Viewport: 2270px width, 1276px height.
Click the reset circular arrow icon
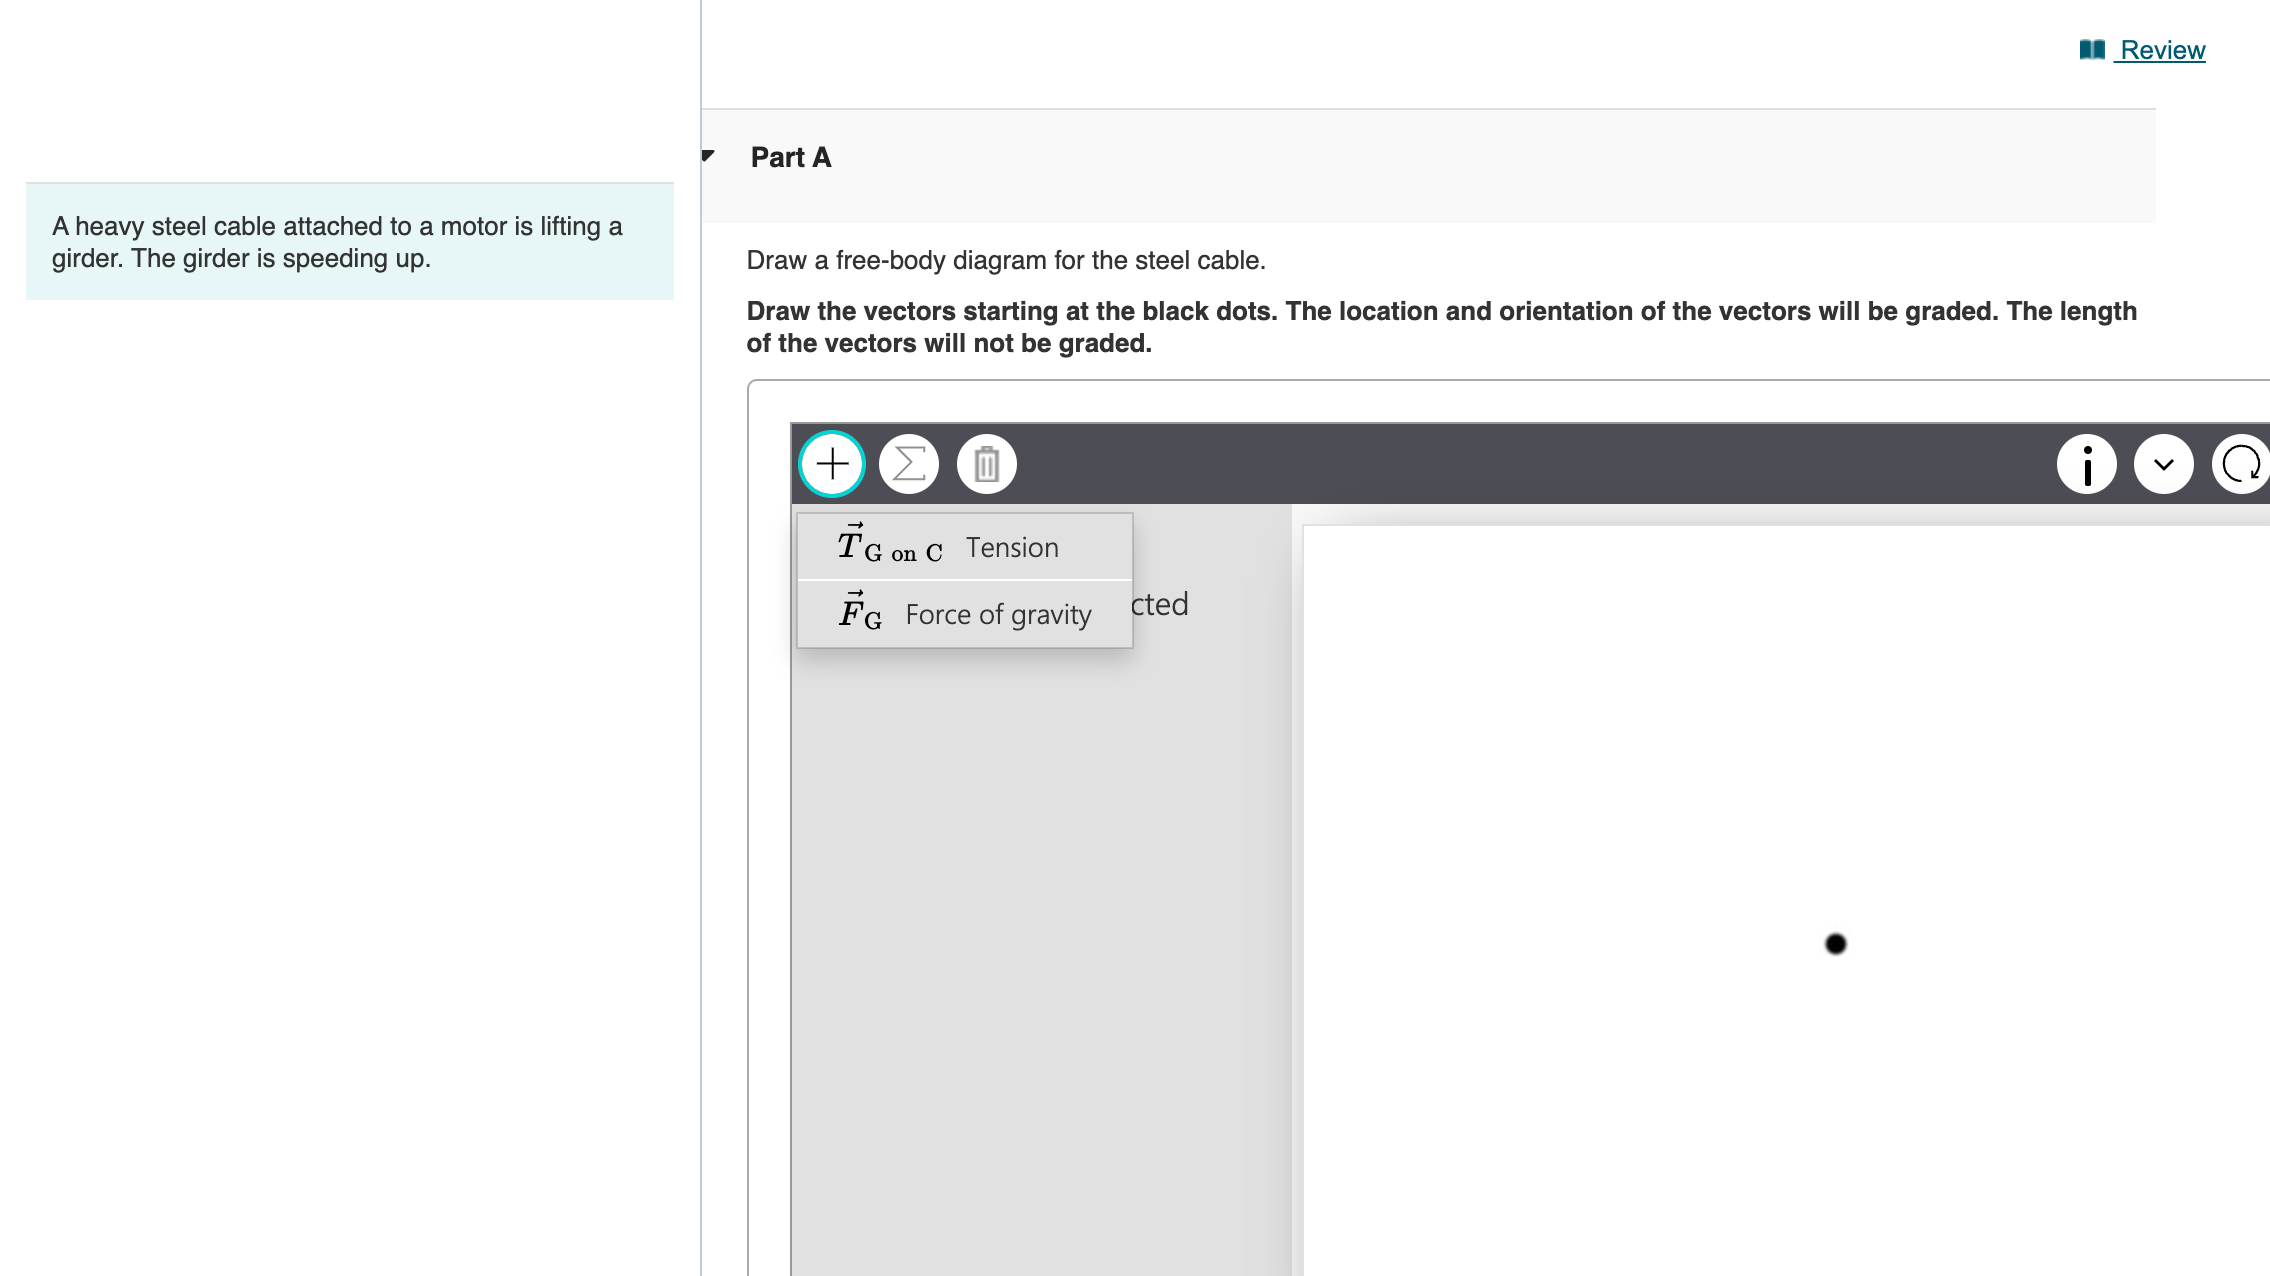pyautogui.click(x=2240, y=464)
